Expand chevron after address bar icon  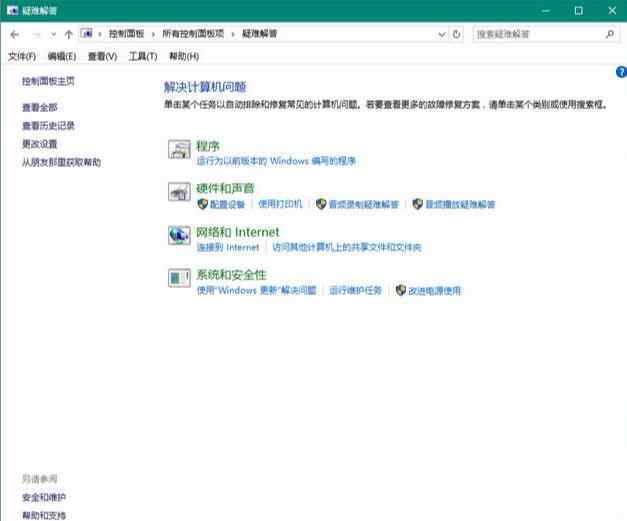[100, 34]
